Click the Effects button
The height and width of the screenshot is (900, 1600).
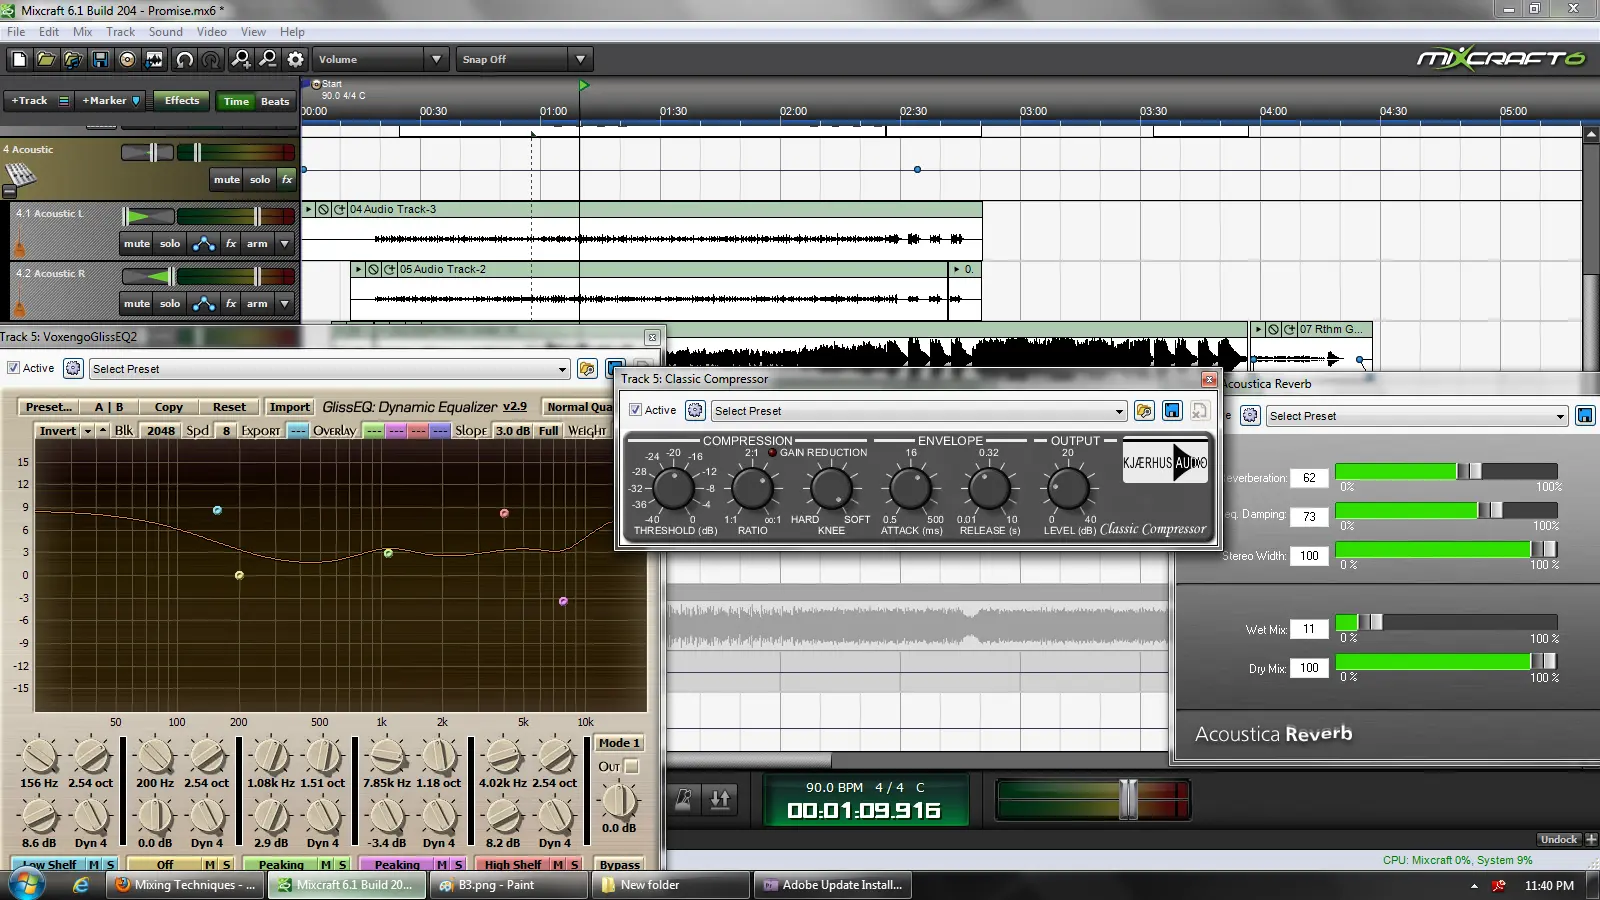182,101
